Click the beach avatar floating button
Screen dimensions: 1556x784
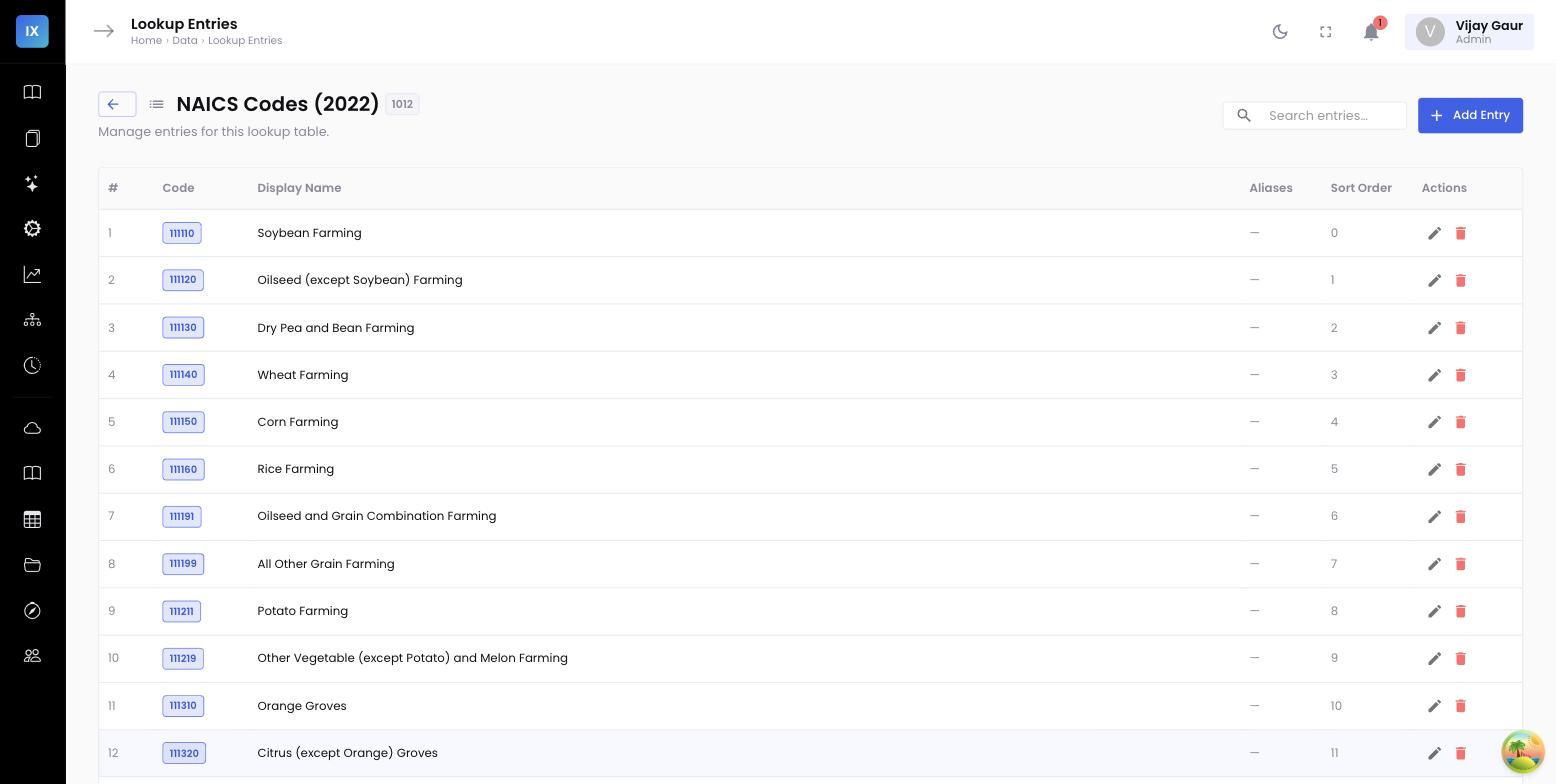[1522, 750]
